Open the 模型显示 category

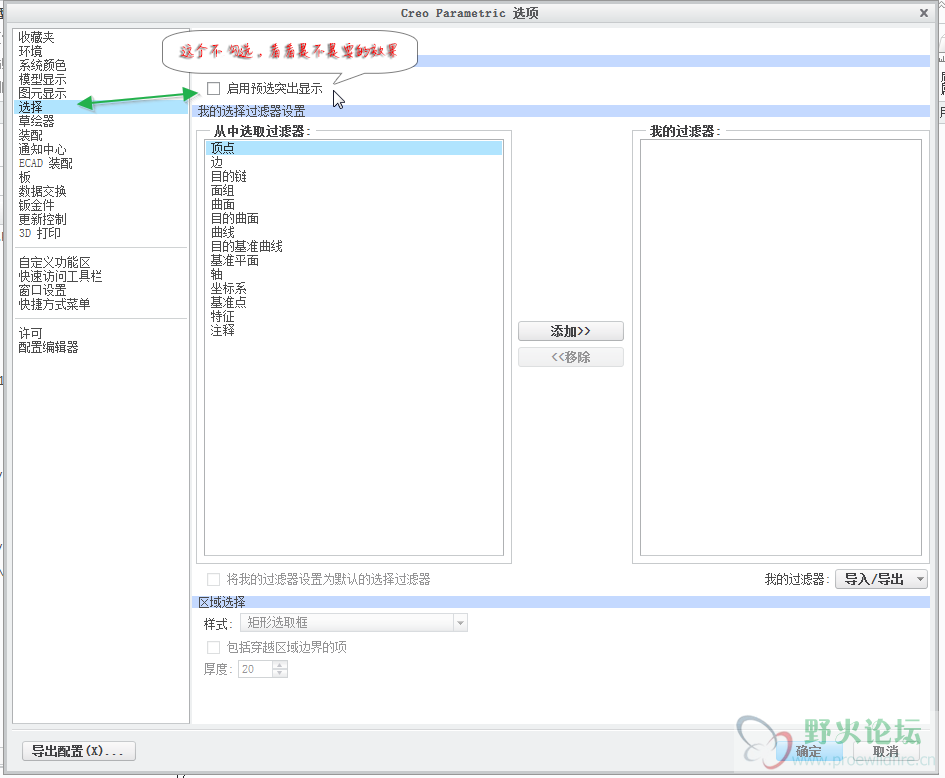(42, 79)
